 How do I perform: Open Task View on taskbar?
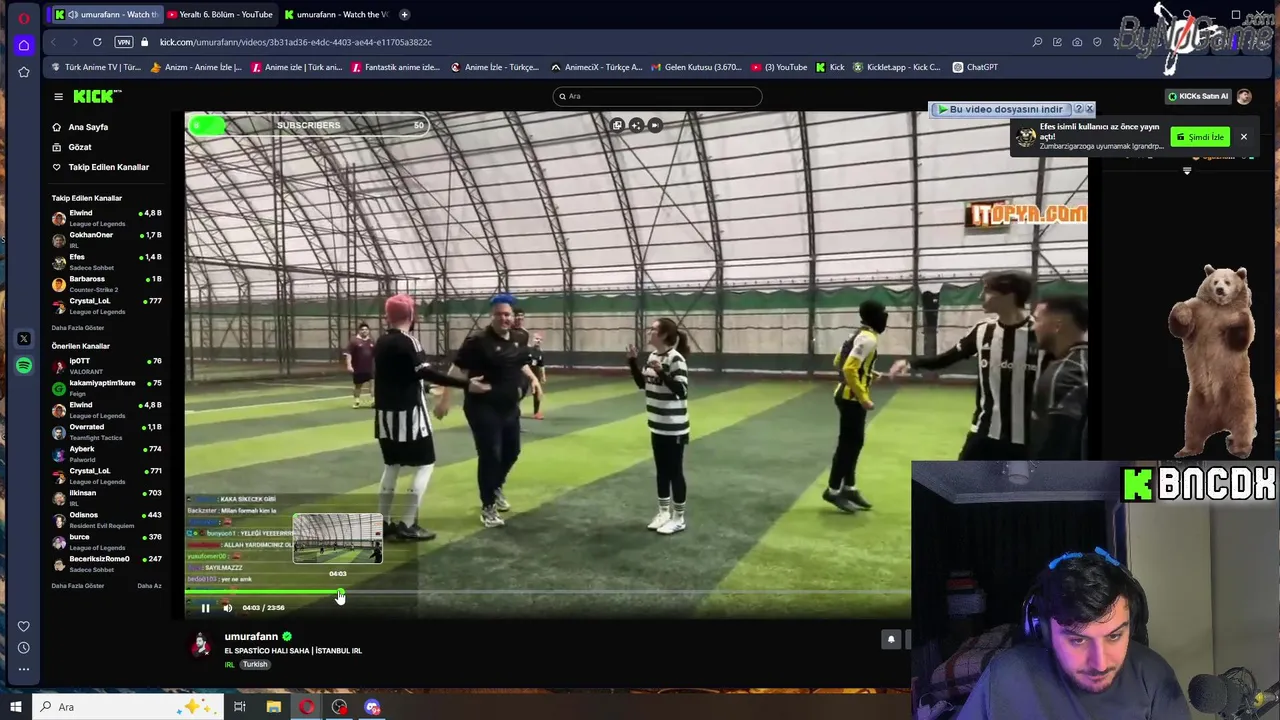click(x=240, y=707)
